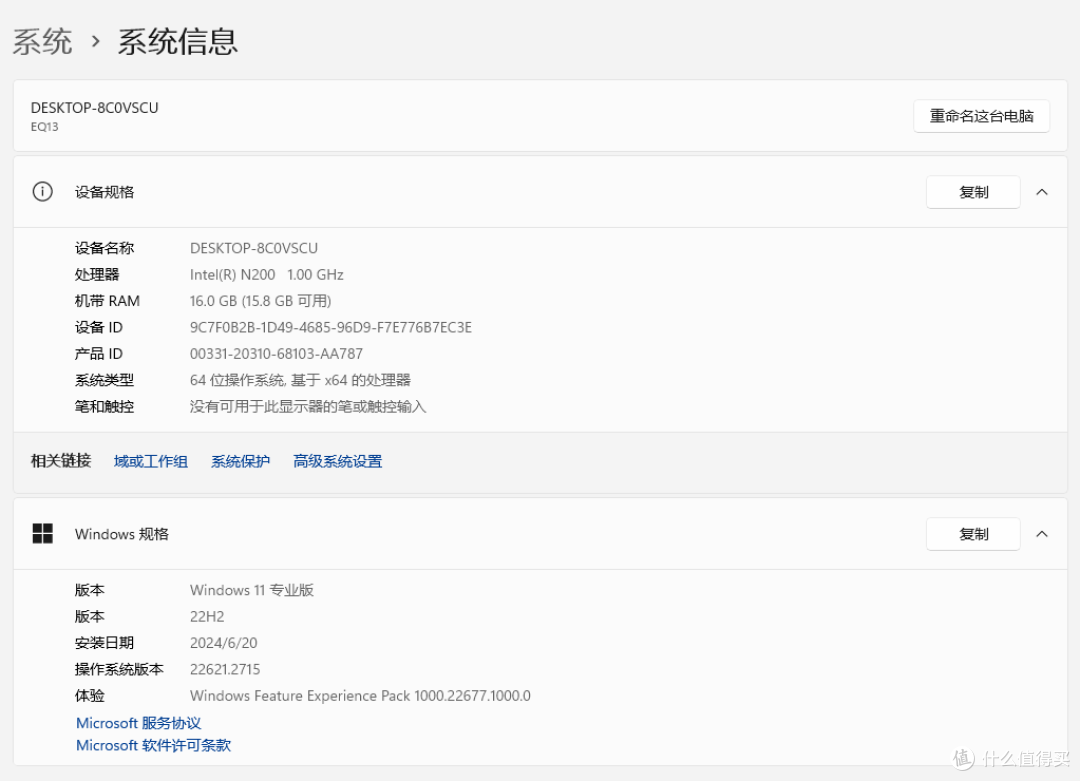
Task: Click DESKTOP-8C0VSCU name in top card
Action: (94, 107)
